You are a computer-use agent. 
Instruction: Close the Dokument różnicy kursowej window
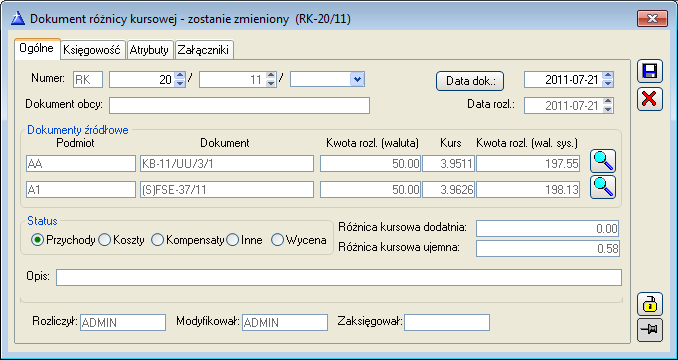tap(652, 19)
